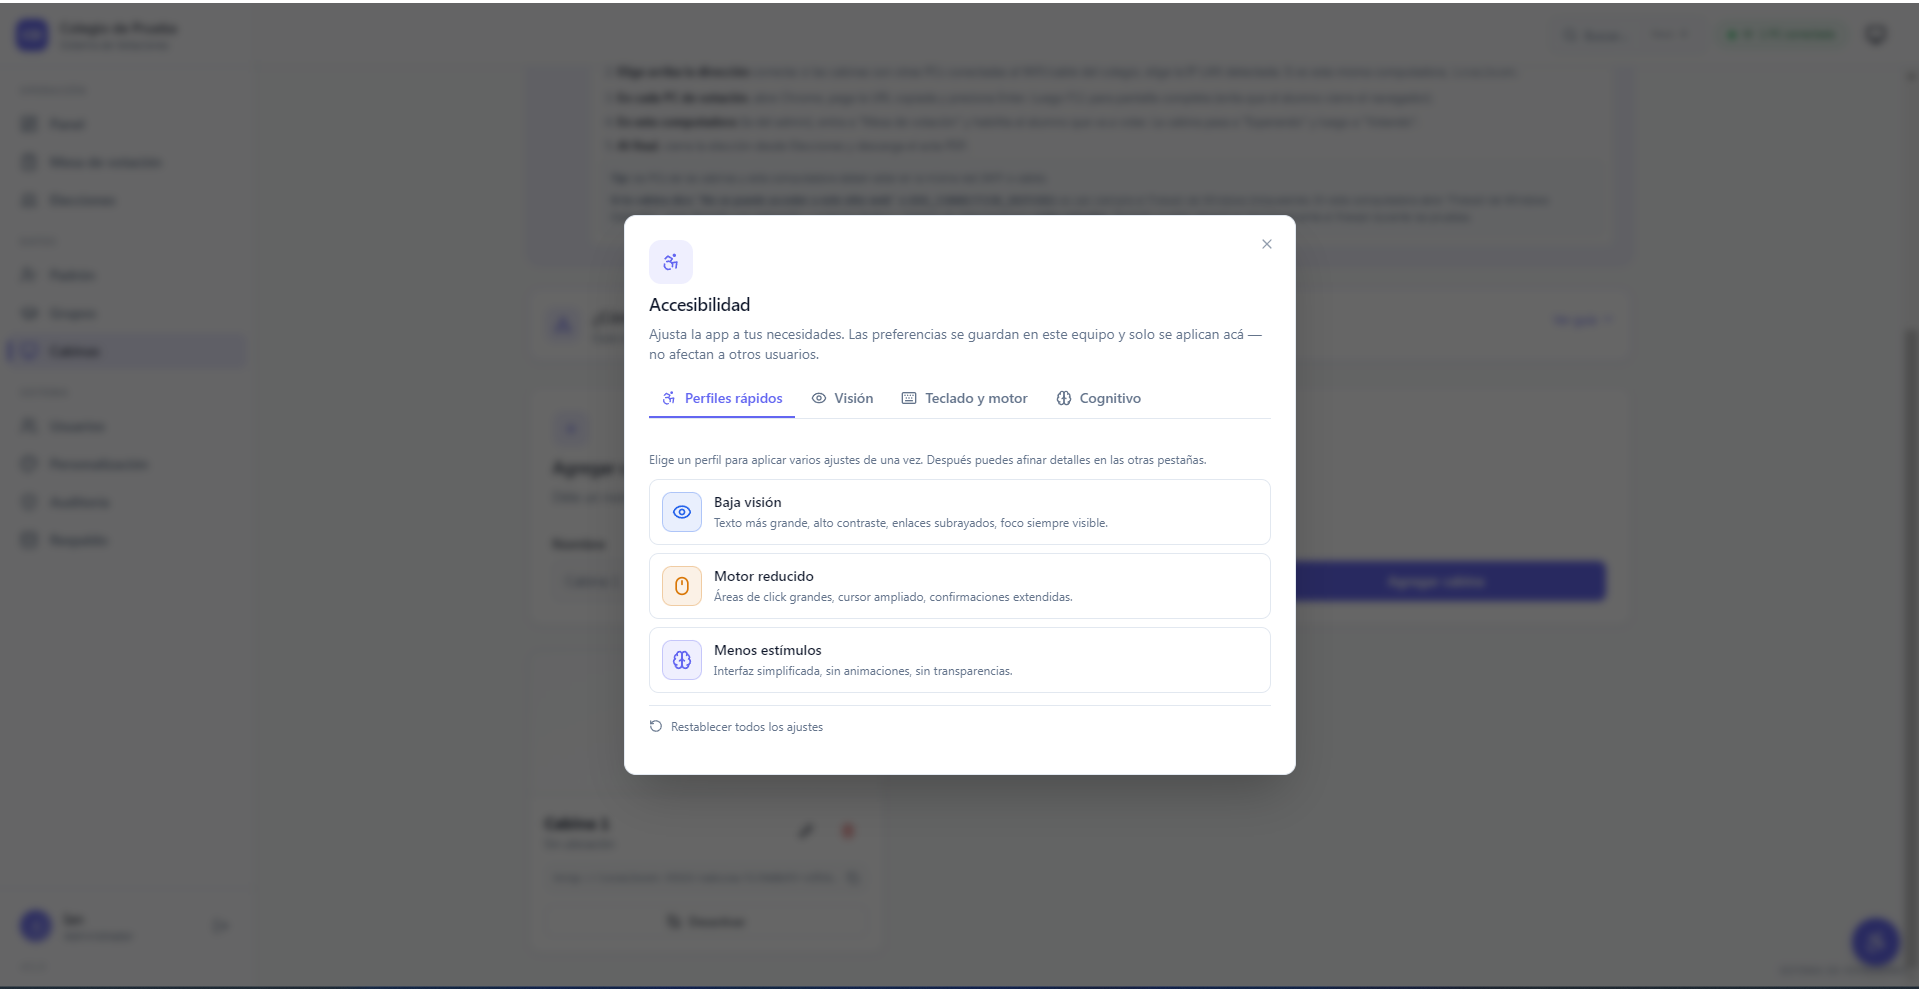1919x989 pixels.
Task: Close the Accesibilidad dialog
Action: (x=1266, y=244)
